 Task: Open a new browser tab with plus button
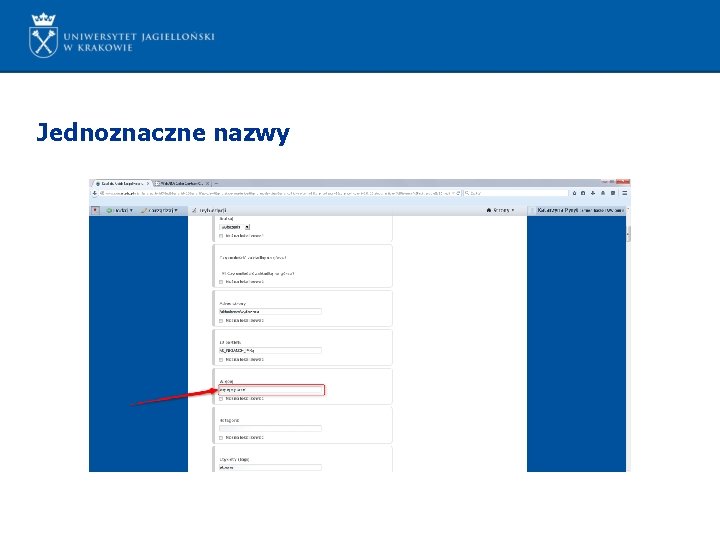tap(216, 184)
